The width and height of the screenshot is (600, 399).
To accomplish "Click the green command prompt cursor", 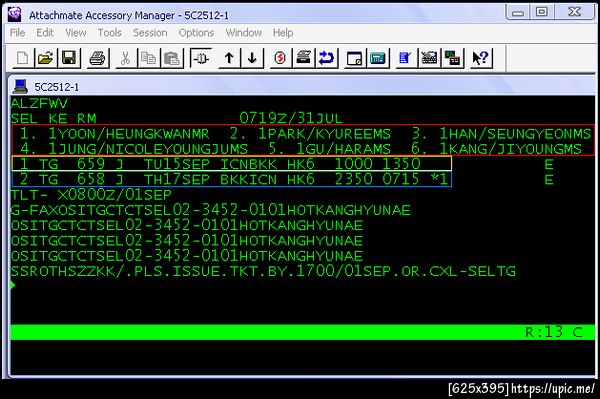I will tap(13, 285).
